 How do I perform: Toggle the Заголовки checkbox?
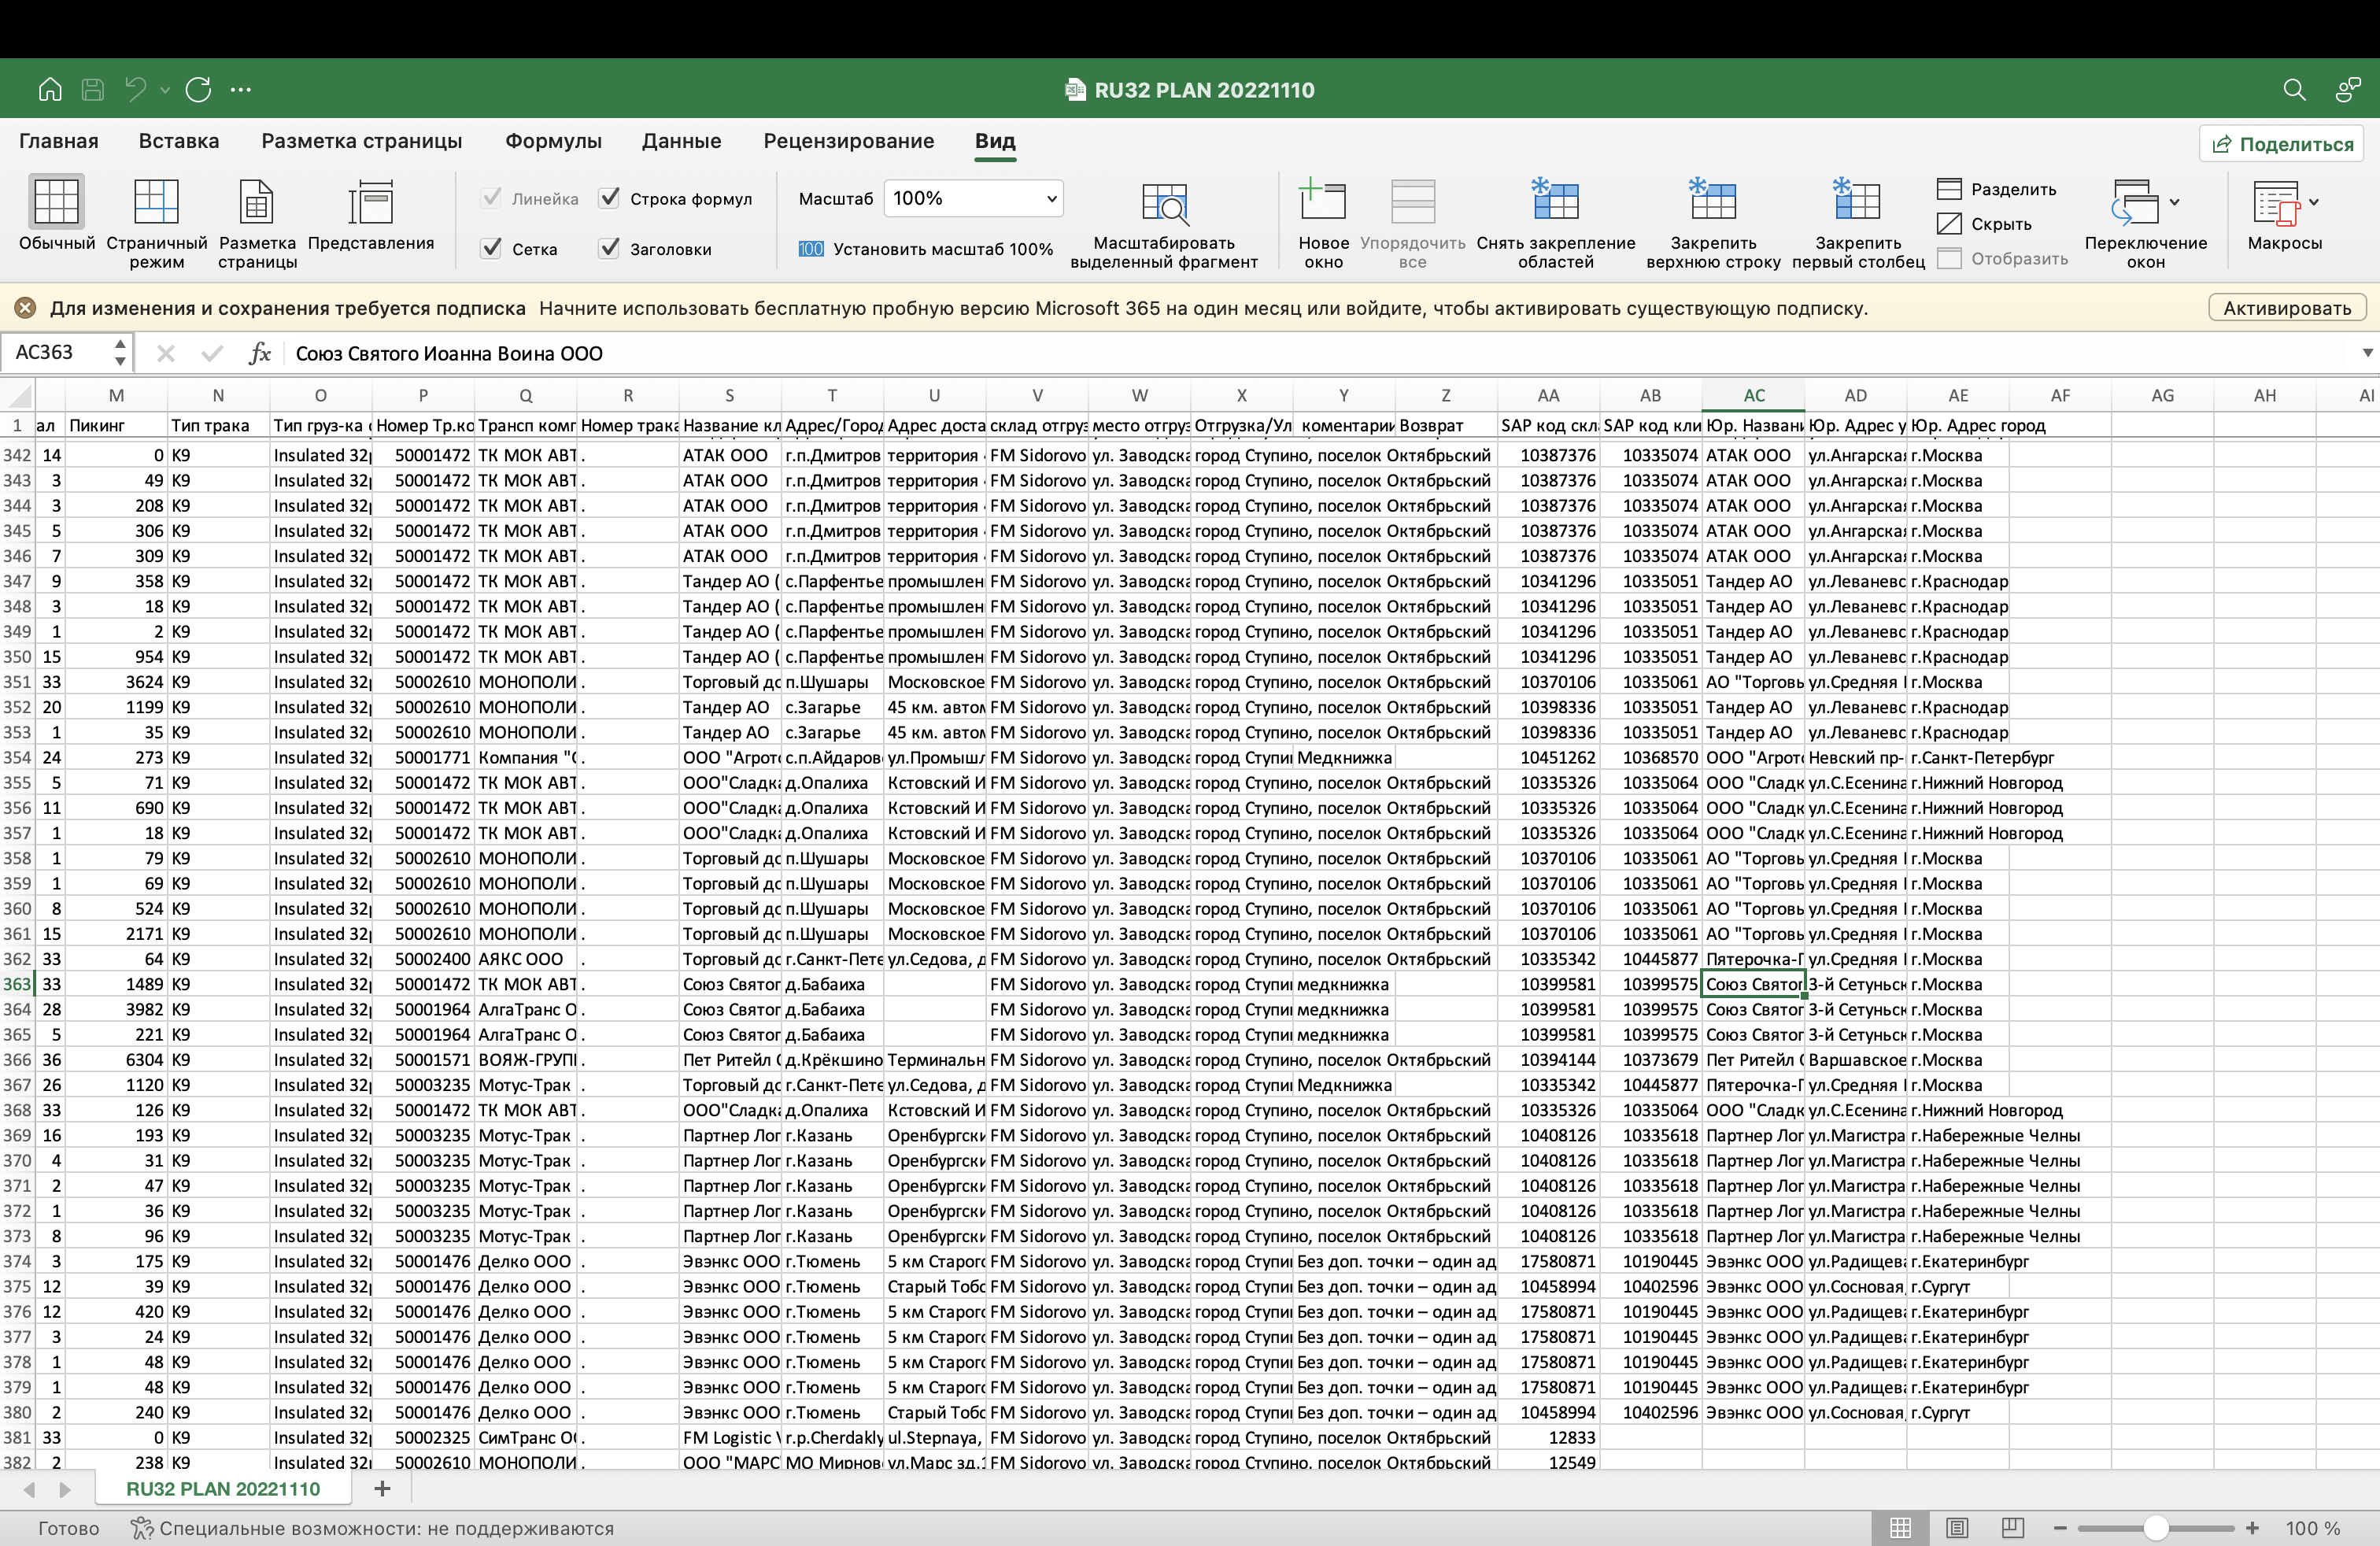609,248
